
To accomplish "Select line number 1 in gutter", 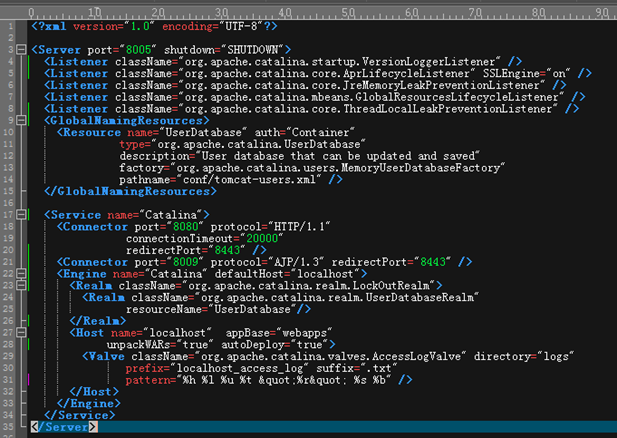I will coord(11,26).
